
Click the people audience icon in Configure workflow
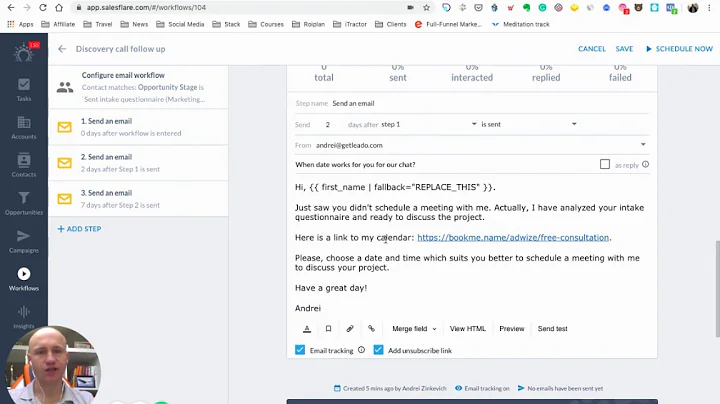tap(65, 87)
